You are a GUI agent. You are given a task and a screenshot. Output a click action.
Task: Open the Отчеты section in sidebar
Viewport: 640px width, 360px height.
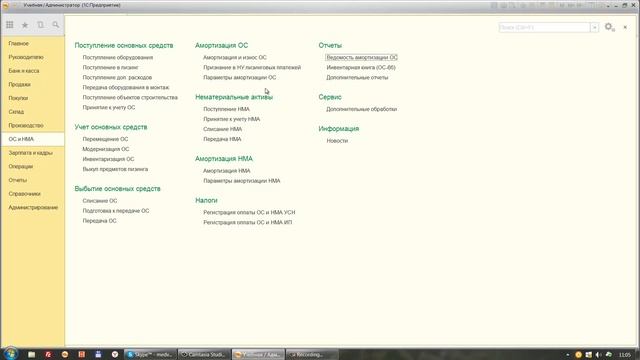[x=18, y=180]
